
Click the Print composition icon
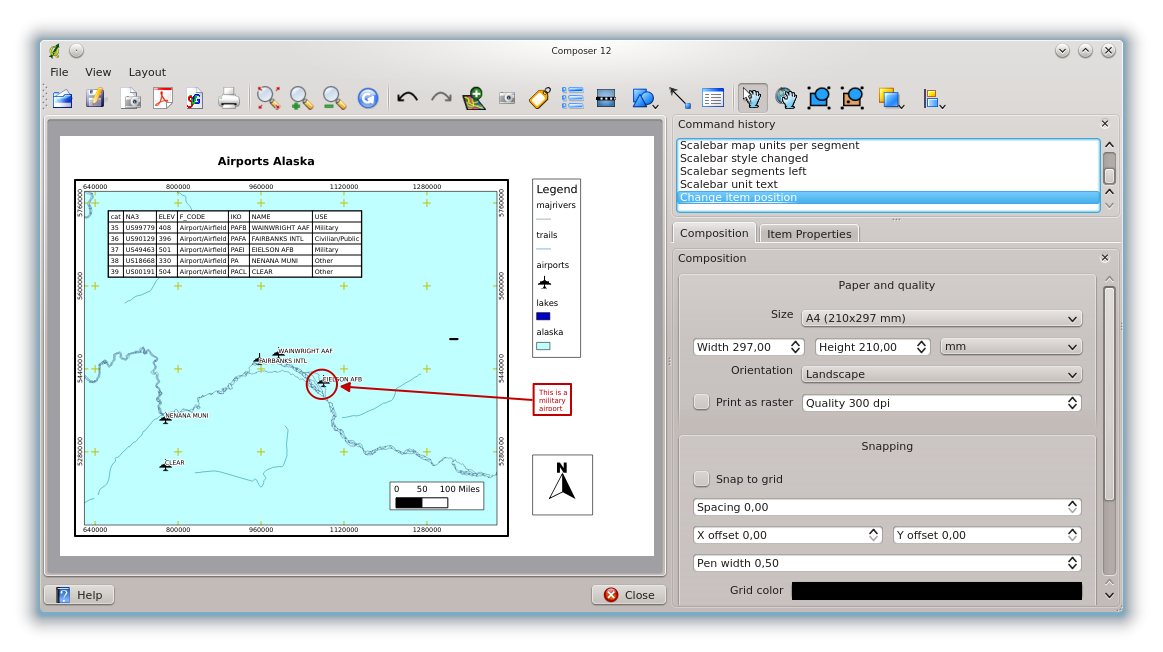(229, 98)
